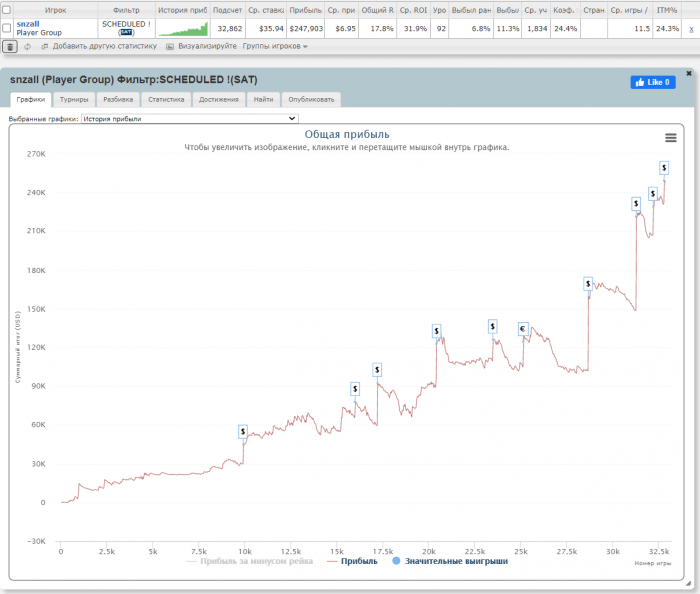Click the История приб column header

pyautogui.click(x=183, y=10)
